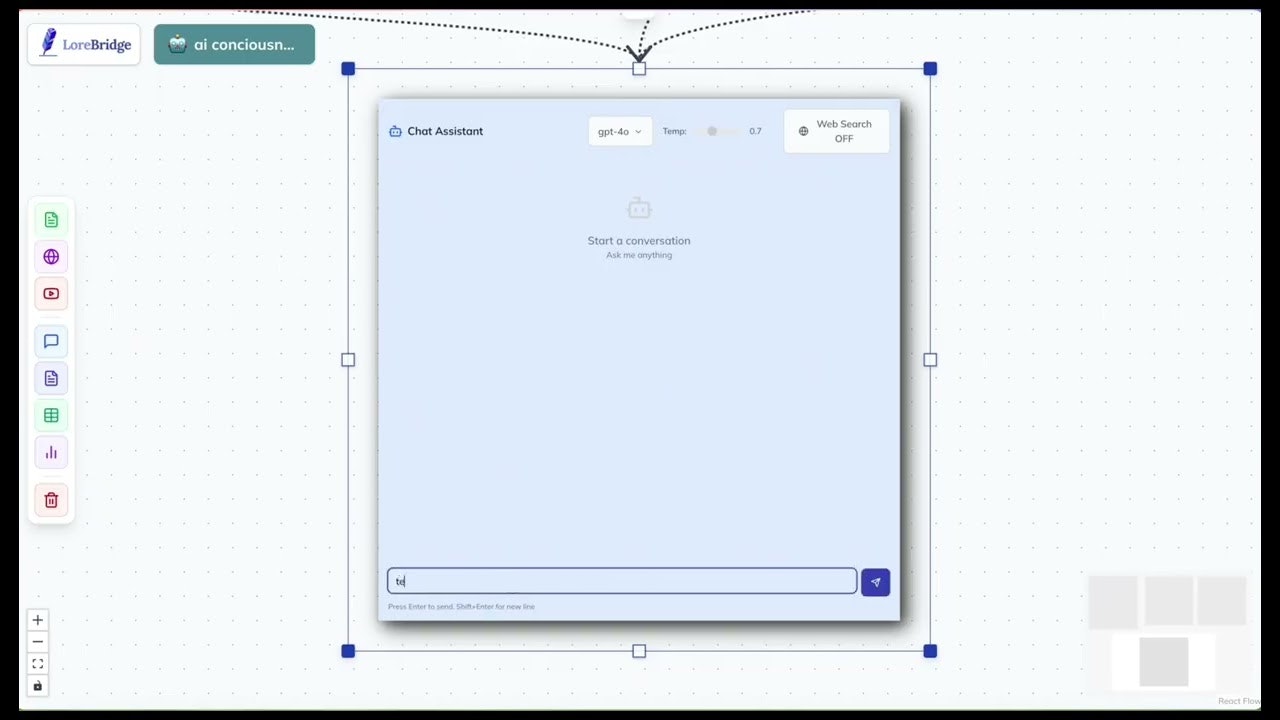Add a purple text document node

[51, 378]
